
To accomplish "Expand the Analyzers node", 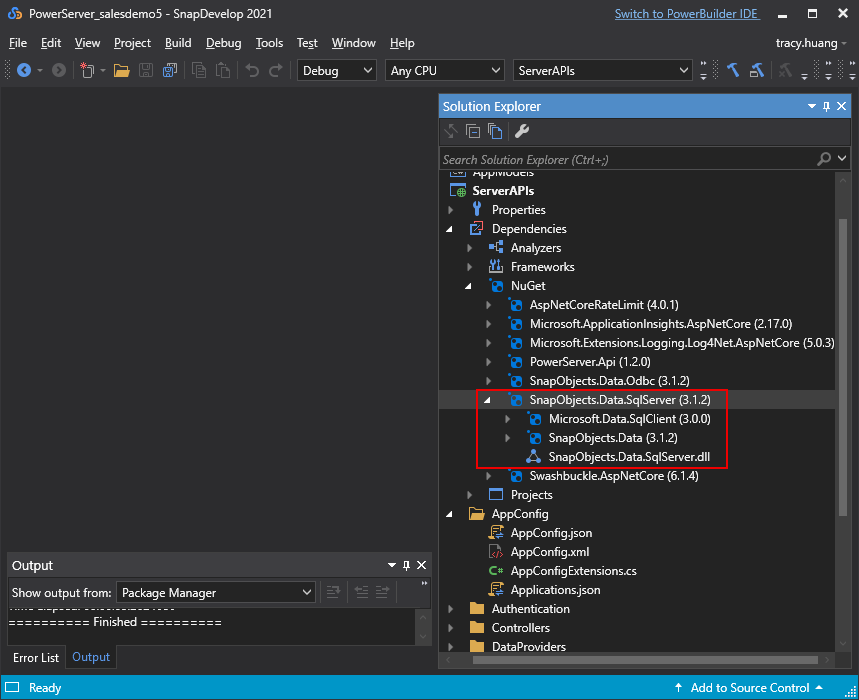I will pos(469,248).
